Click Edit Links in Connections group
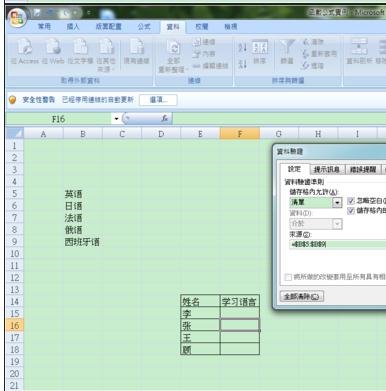The width and height of the screenshot is (386, 391). click(210, 66)
